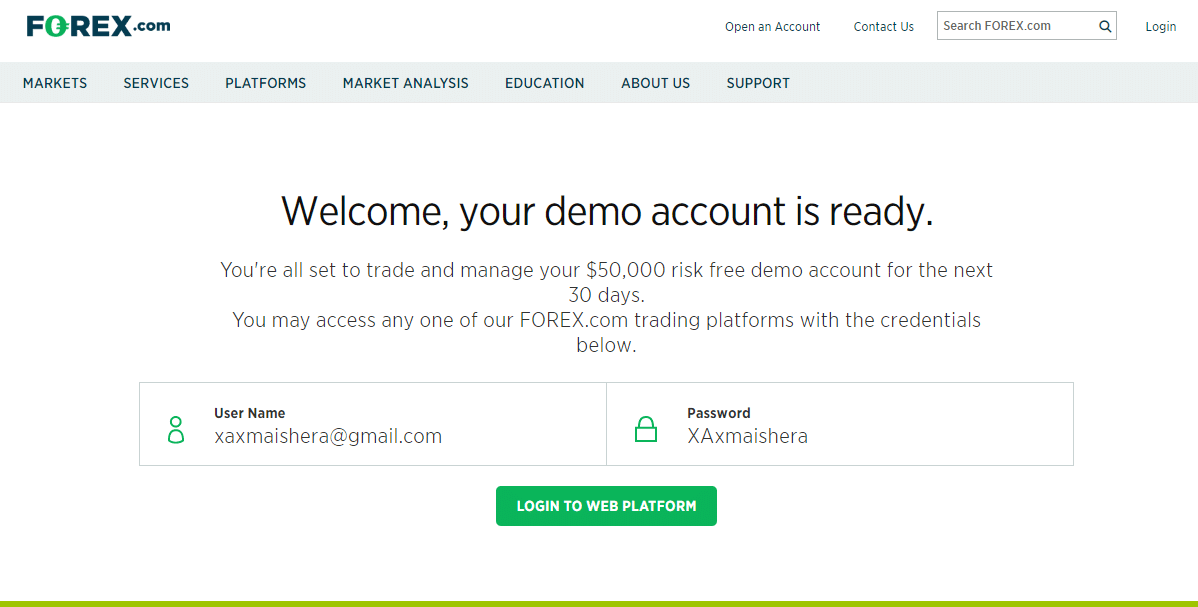Open the SUPPORT menu
1198x607 pixels.
tap(757, 83)
